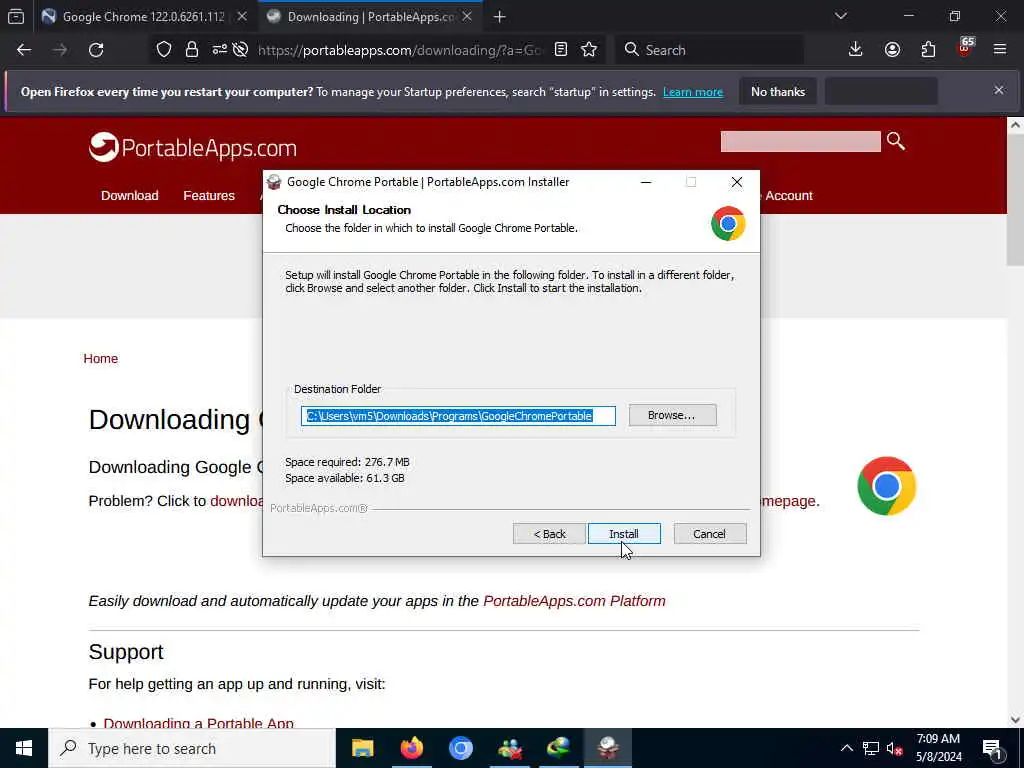Click the site security padlock icon
Viewport: 1024px width, 768px height.
[x=191, y=50]
